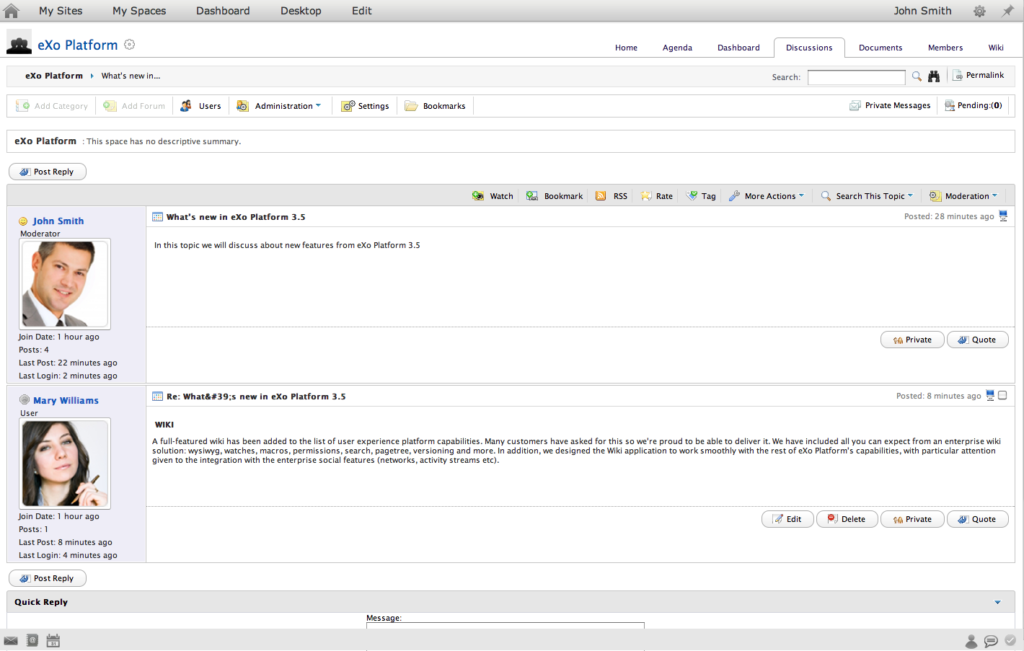The image size is (1024, 651).
Task: Click Add Forum in the forum toolbar
Action: click(x=135, y=106)
